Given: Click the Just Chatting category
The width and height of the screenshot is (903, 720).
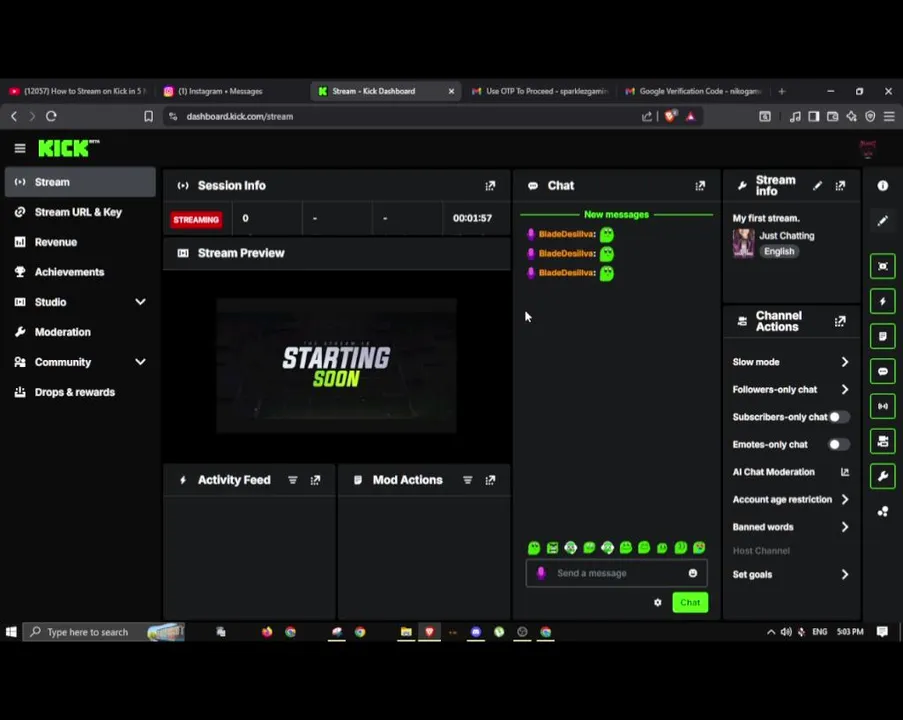Looking at the screenshot, I should point(787,236).
